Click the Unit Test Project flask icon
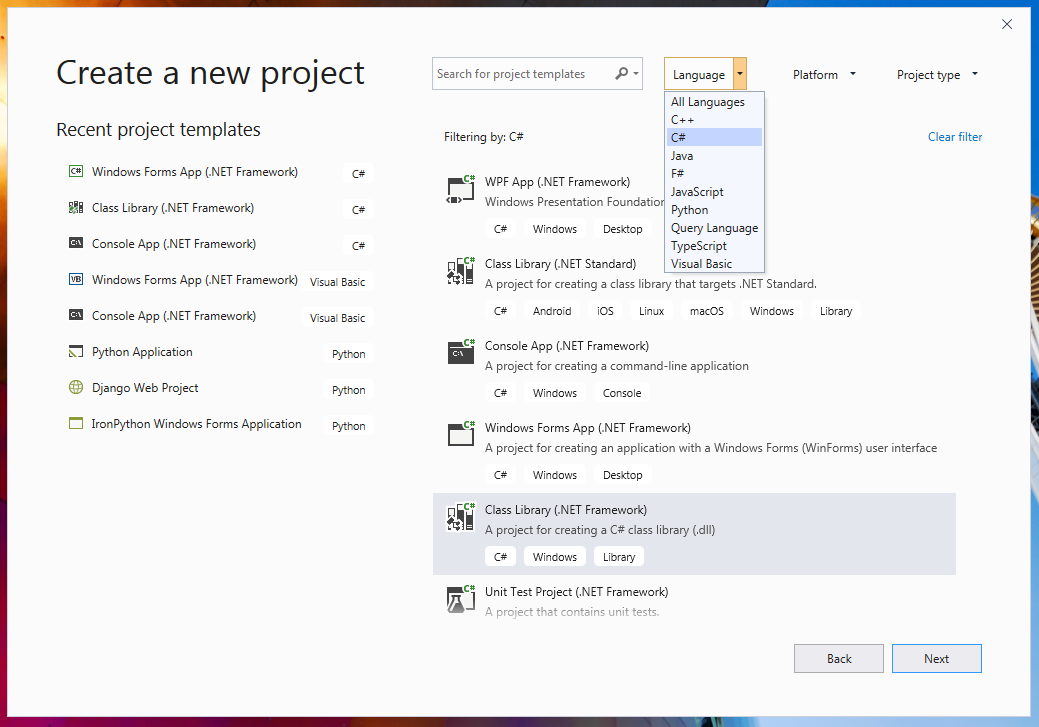Viewport: 1039px width, 727px height. [461, 600]
